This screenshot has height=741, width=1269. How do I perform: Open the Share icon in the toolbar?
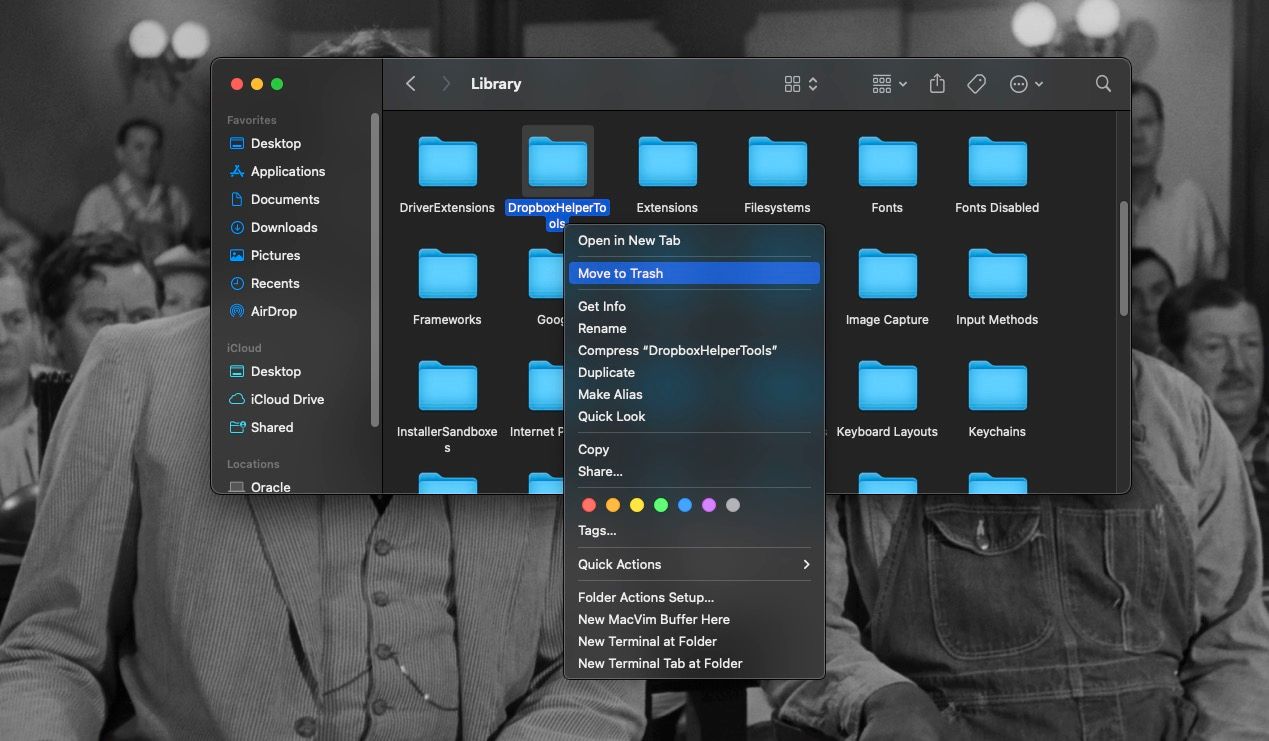[936, 84]
